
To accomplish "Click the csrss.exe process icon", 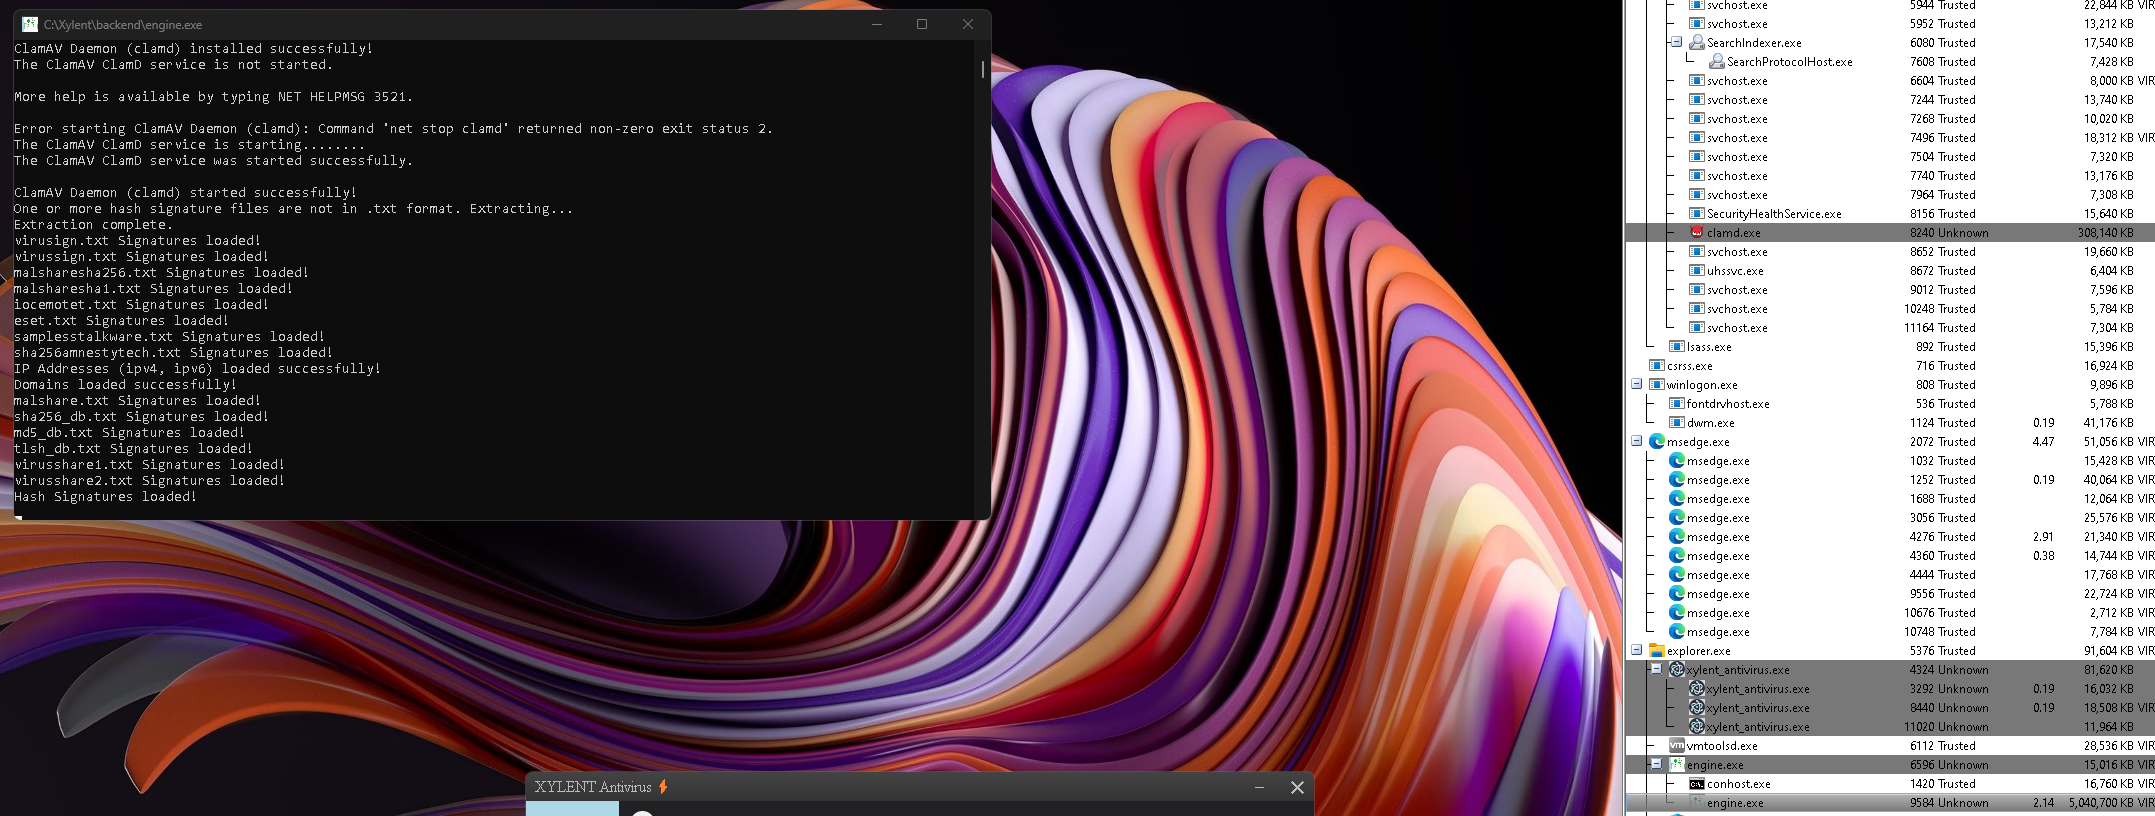I will (1657, 365).
